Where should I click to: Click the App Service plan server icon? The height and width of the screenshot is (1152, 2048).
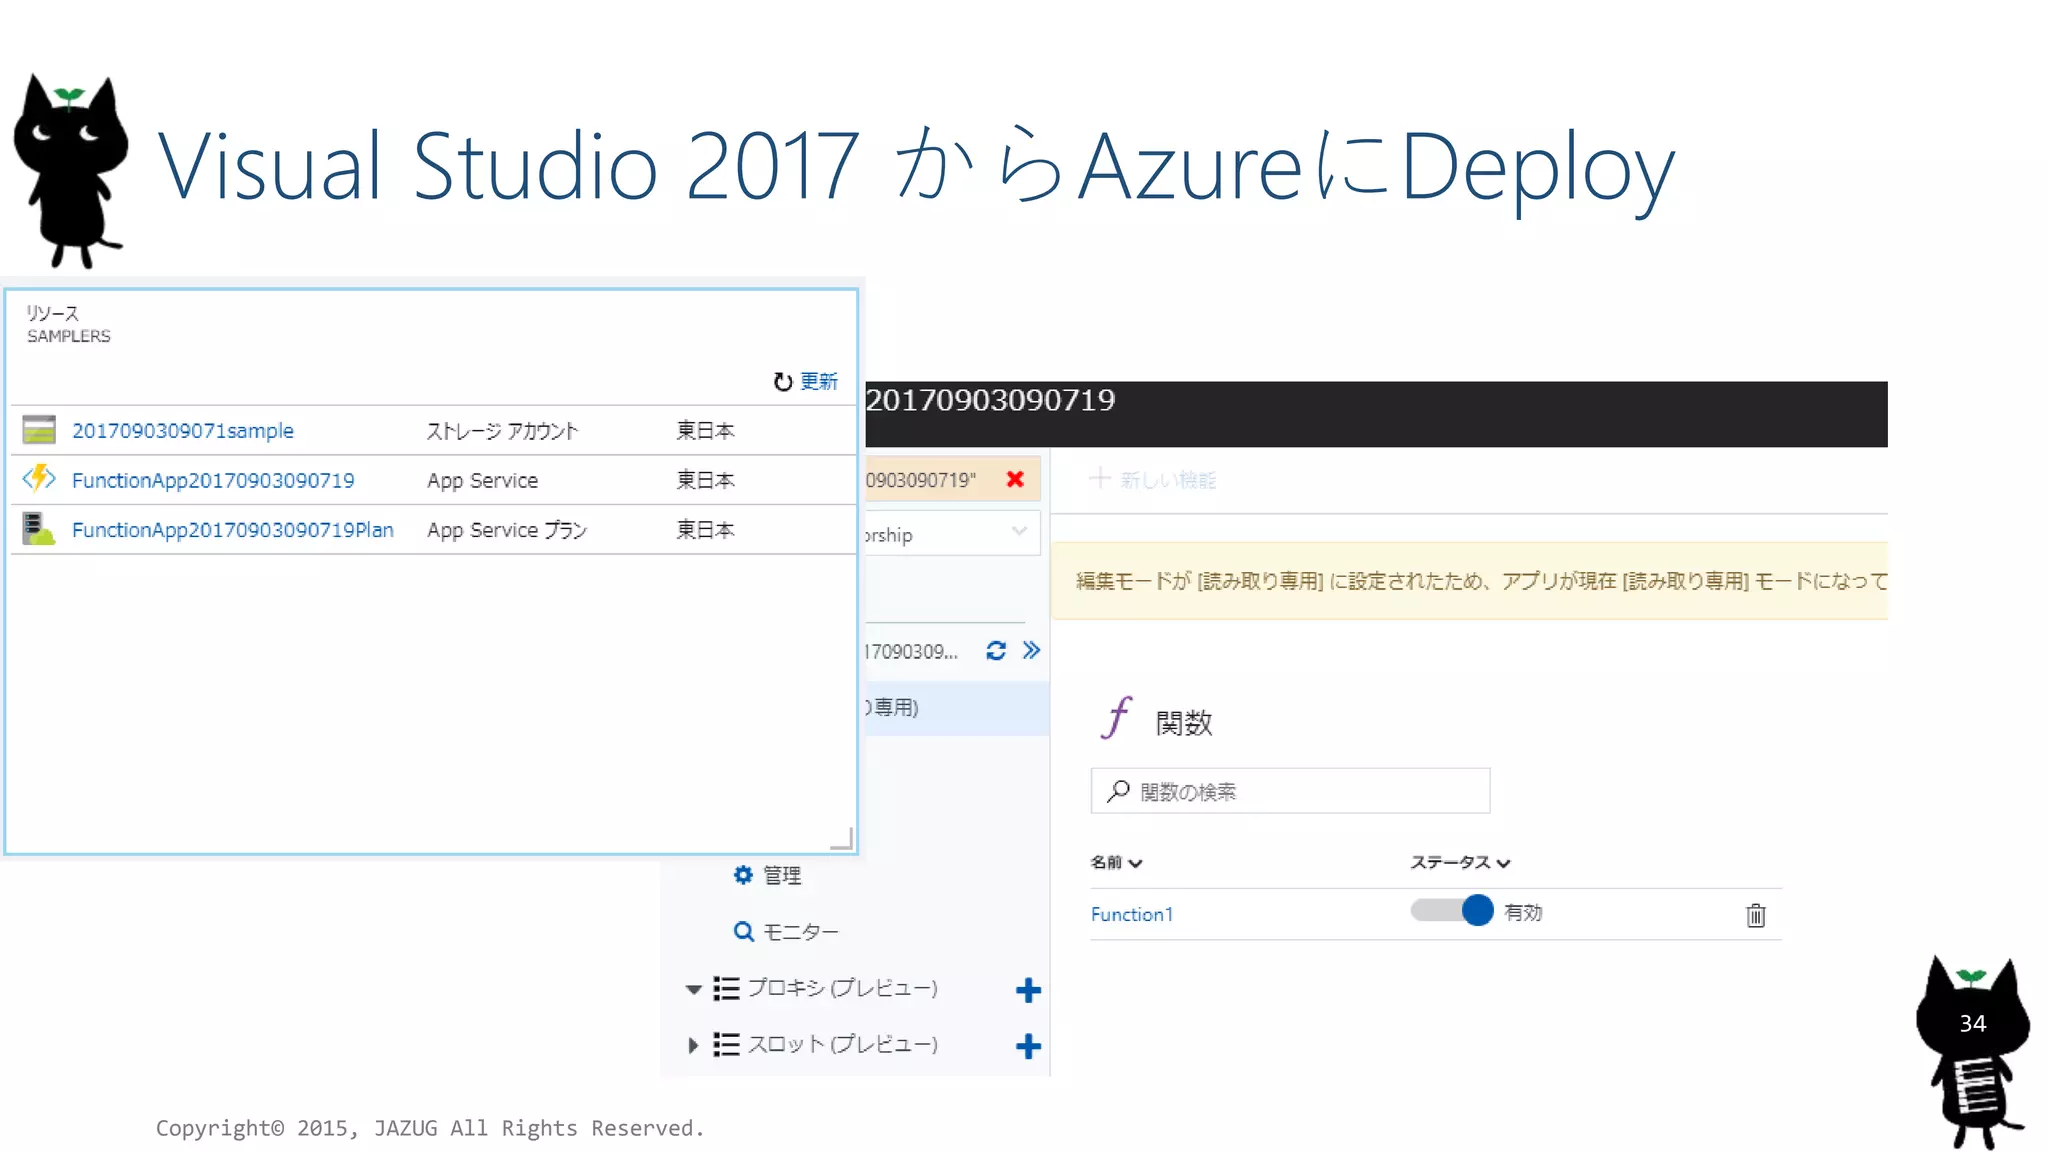[39, 529]
